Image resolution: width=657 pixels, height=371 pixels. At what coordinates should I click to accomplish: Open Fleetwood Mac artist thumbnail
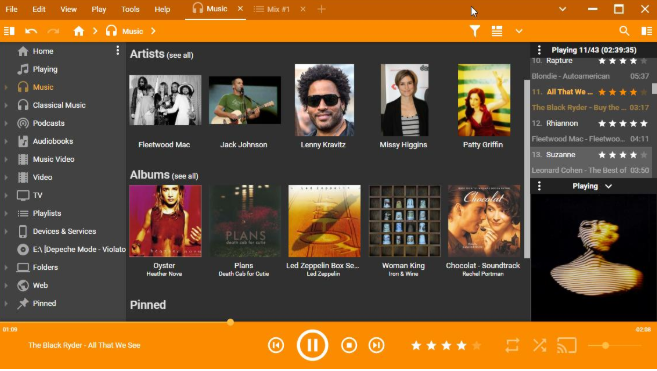click(165, 100)
